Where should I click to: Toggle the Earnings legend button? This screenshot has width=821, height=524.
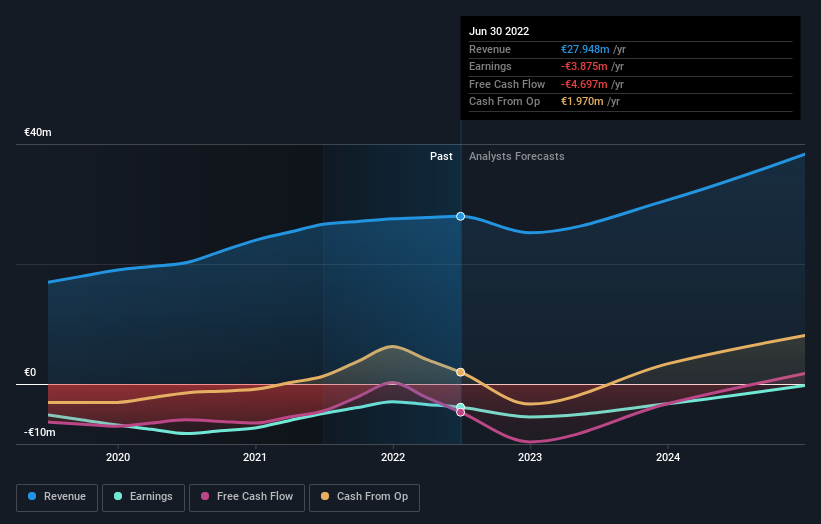[143, 497]
